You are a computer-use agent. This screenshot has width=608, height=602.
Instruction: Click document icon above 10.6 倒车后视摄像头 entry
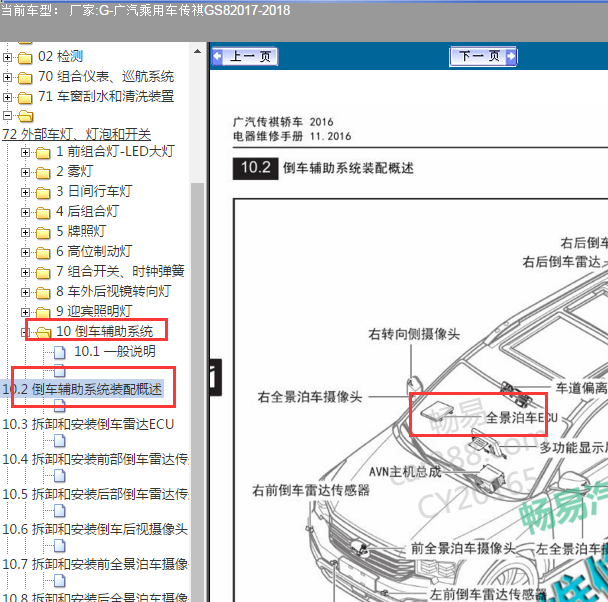point(60,511)
